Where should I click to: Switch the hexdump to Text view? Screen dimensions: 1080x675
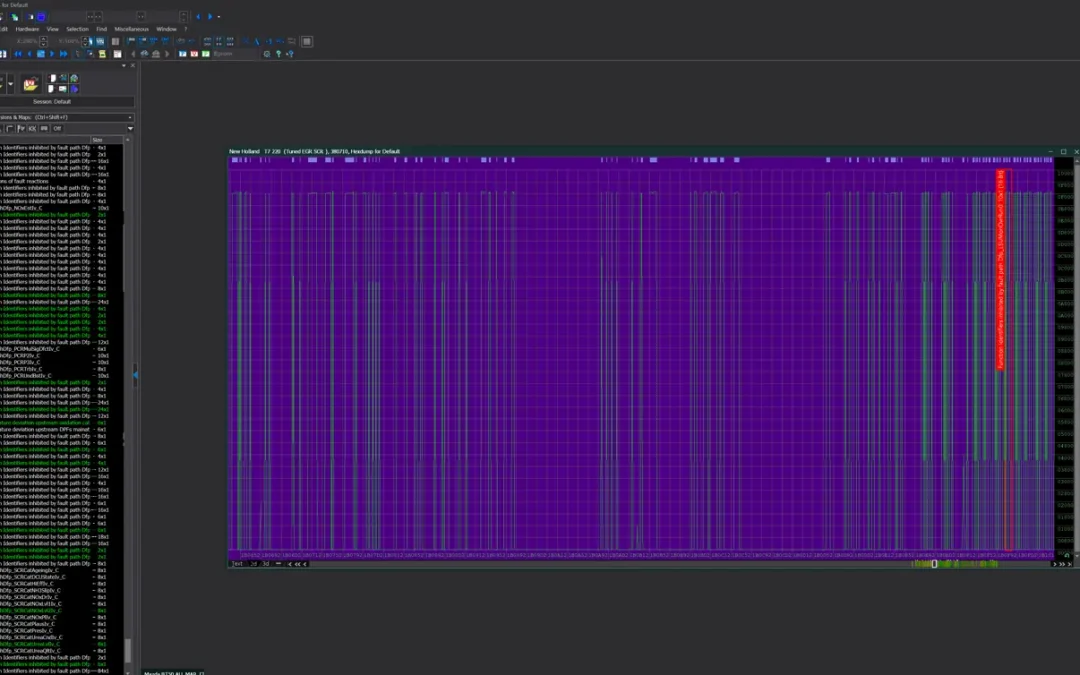coord(238,563)
